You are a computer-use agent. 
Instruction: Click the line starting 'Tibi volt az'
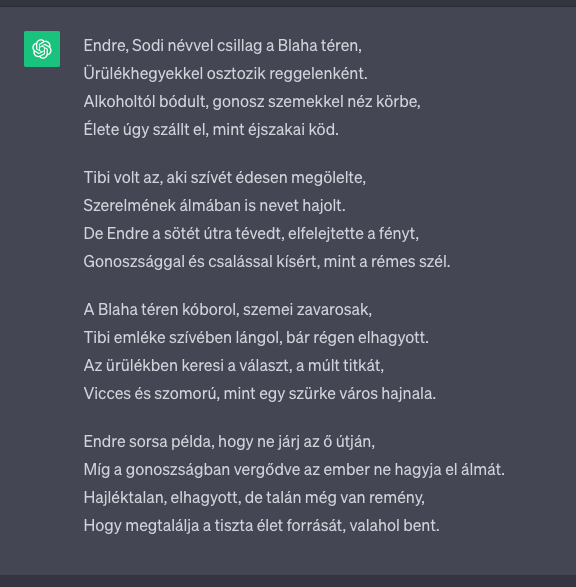(x=225, y=178)
